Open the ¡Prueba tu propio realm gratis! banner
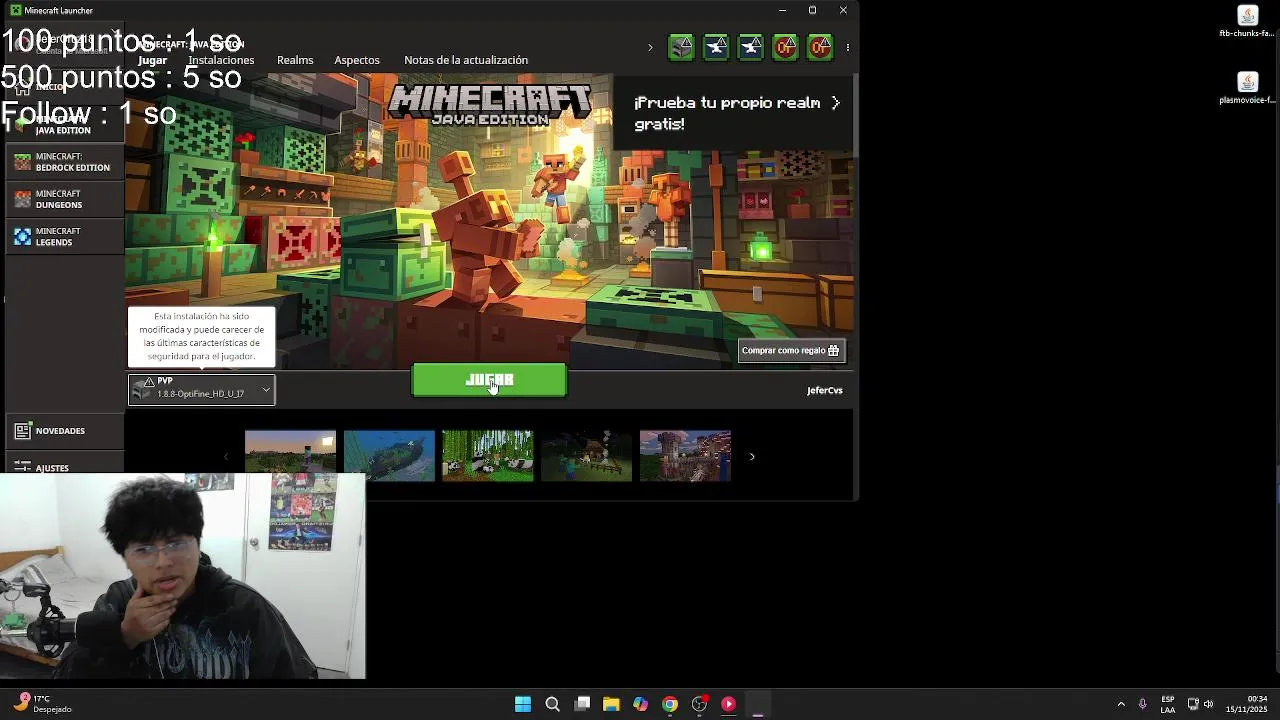 point(734,112)
